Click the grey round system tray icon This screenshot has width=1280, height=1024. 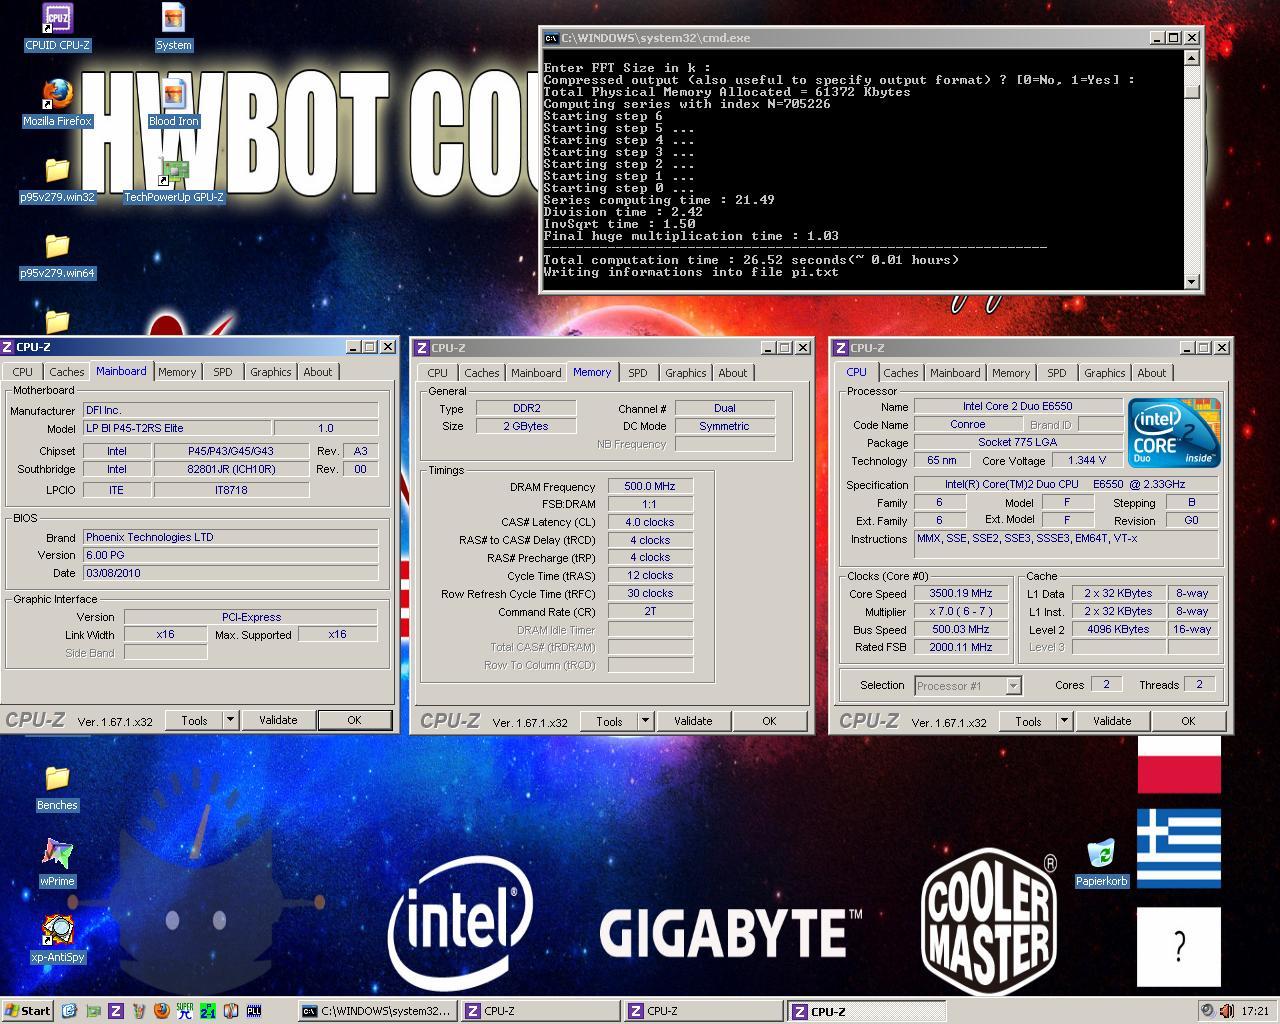(1208, 1011)
